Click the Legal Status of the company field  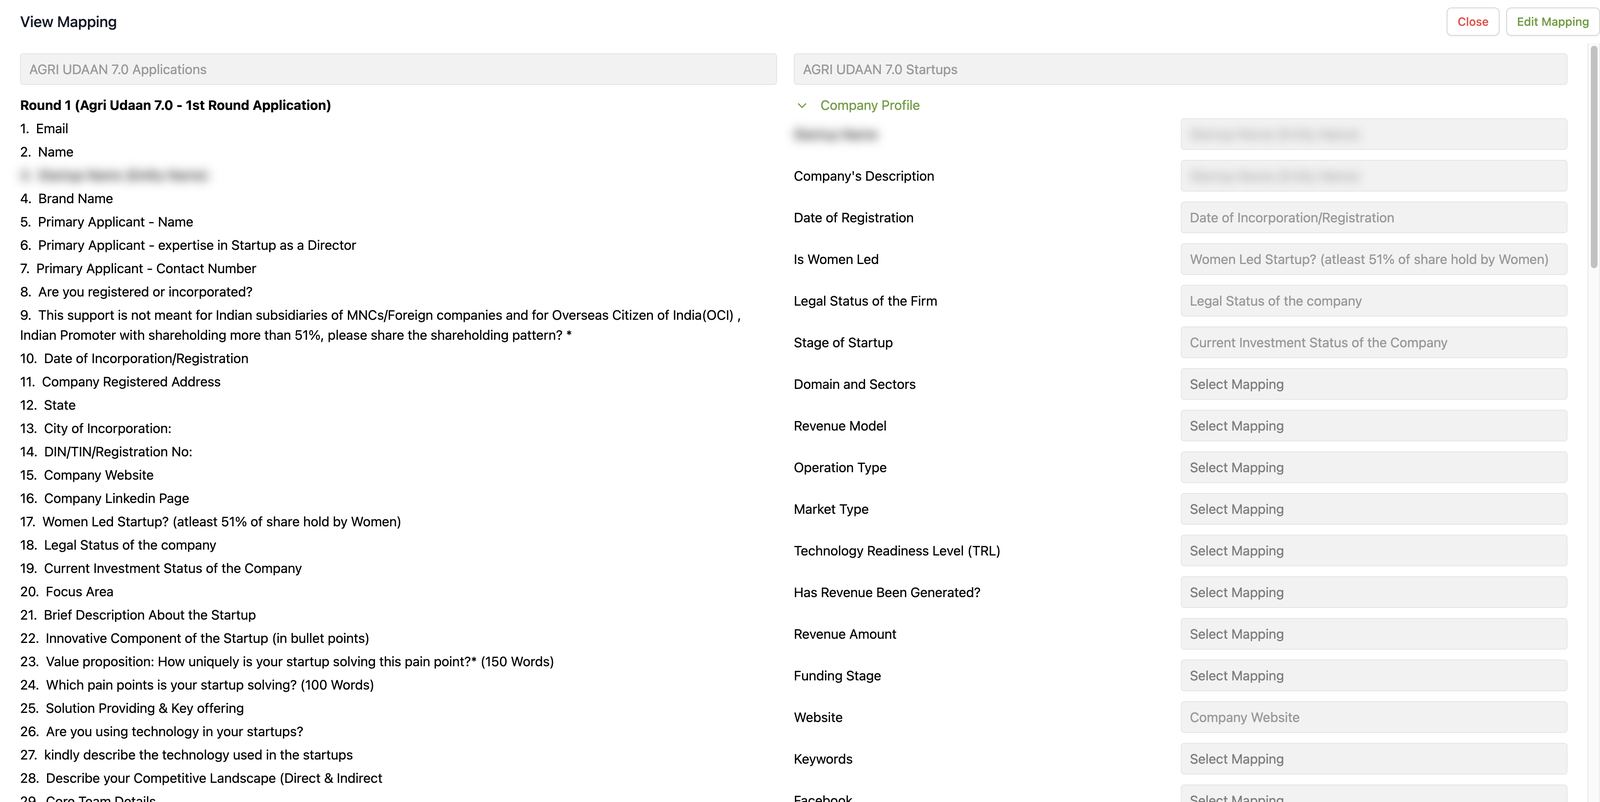pos(1373,301)
